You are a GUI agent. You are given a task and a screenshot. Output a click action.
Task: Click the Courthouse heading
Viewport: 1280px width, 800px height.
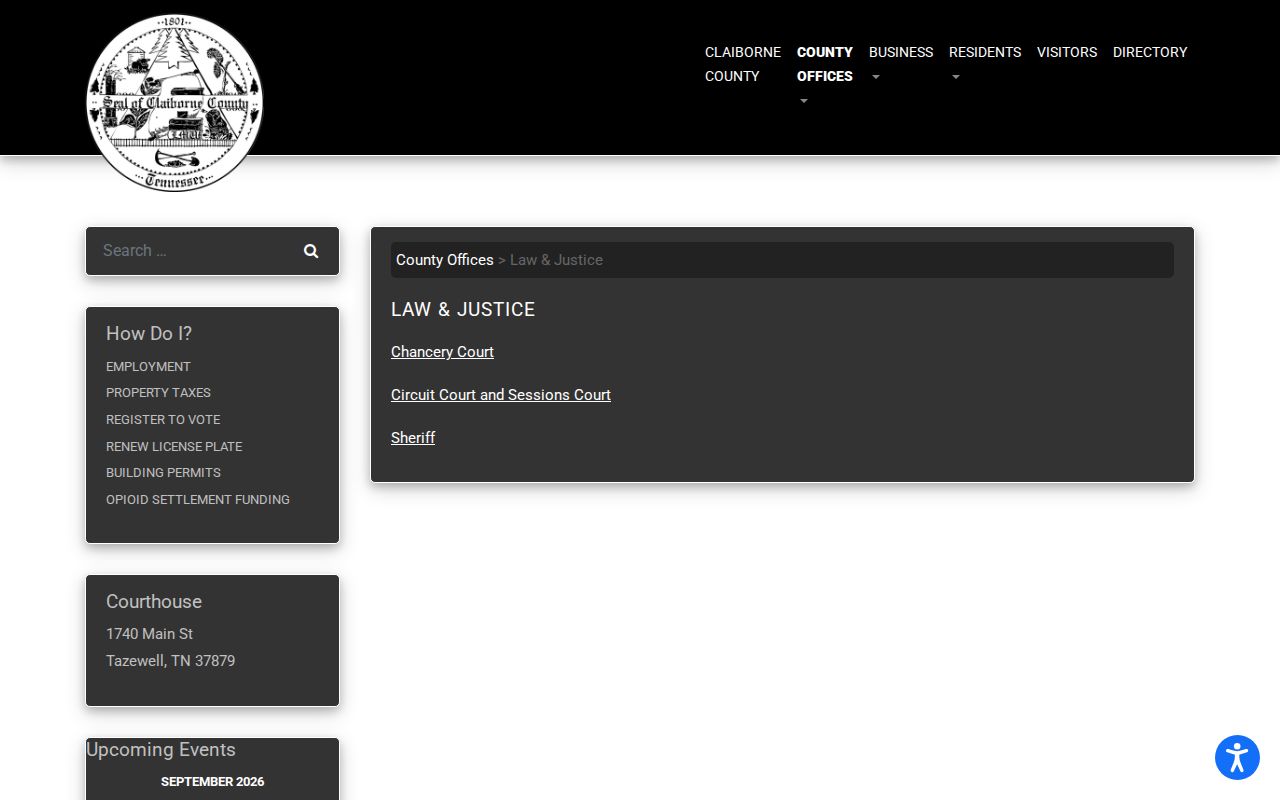[154, 602]
